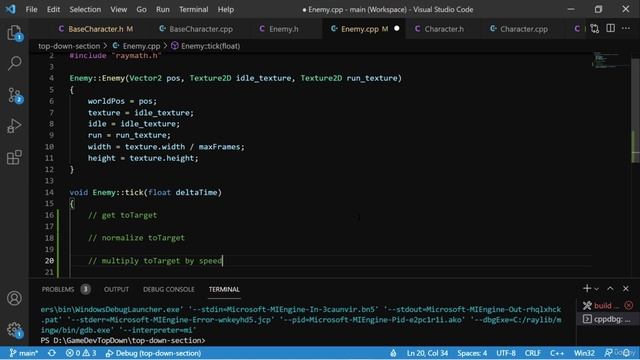This screenshot has height=360, width=640.
Task: Click the VS Code logo icon
Action: pyautogui.click(x=11, y=9)
